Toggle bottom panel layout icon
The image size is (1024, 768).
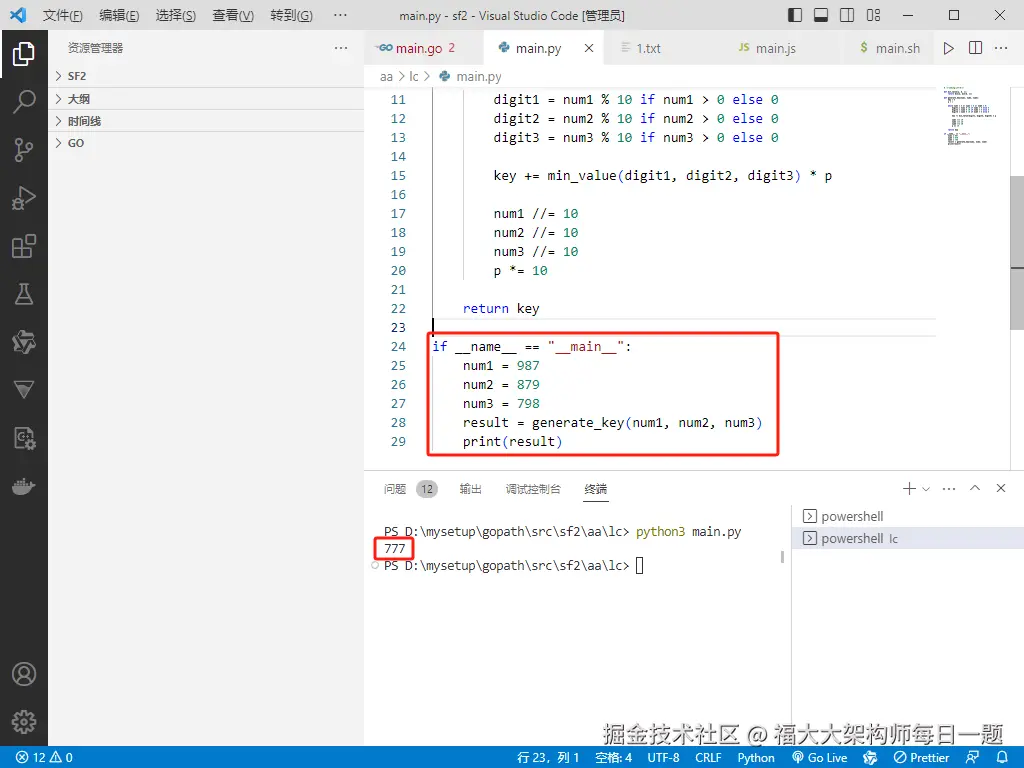pyautogui.click(x=821, y=15)
